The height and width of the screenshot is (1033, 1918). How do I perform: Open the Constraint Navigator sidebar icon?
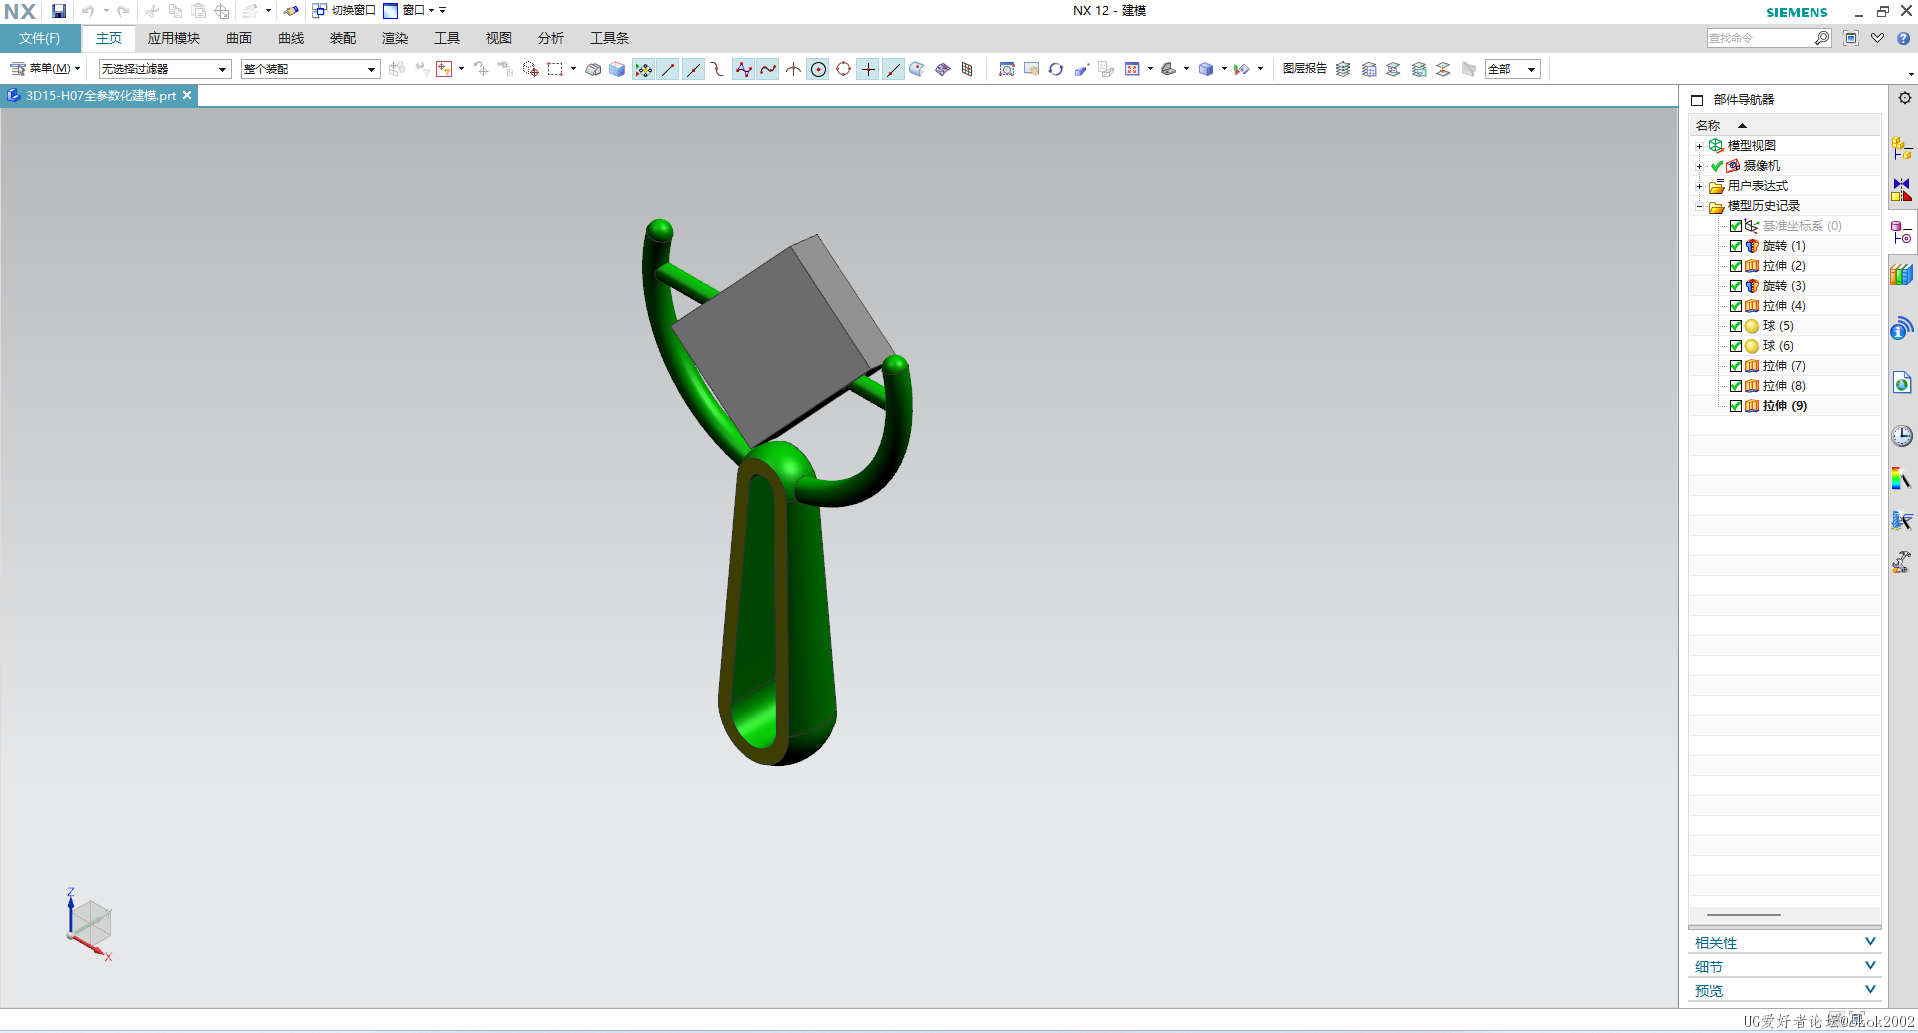(1902, 189)
